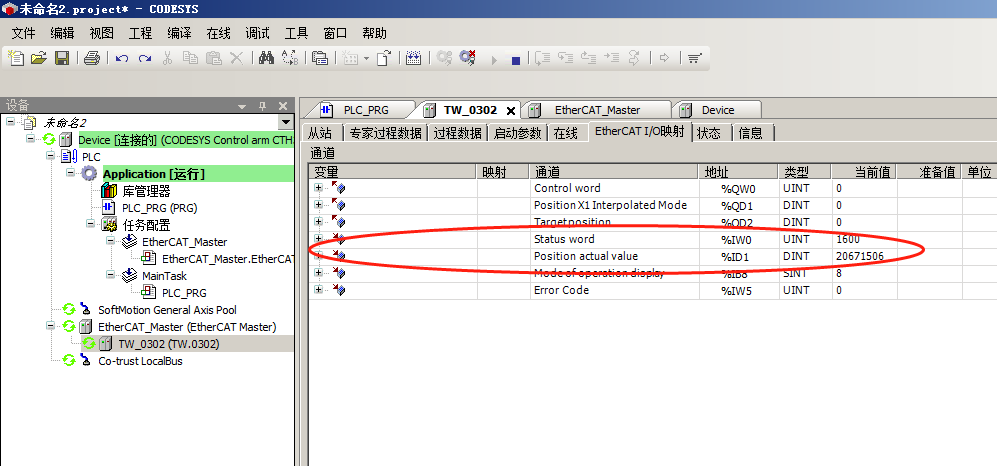Screen dimensions: 997x466
Task: Close the TW_0302 editor tab
Action: click(510, 111)
